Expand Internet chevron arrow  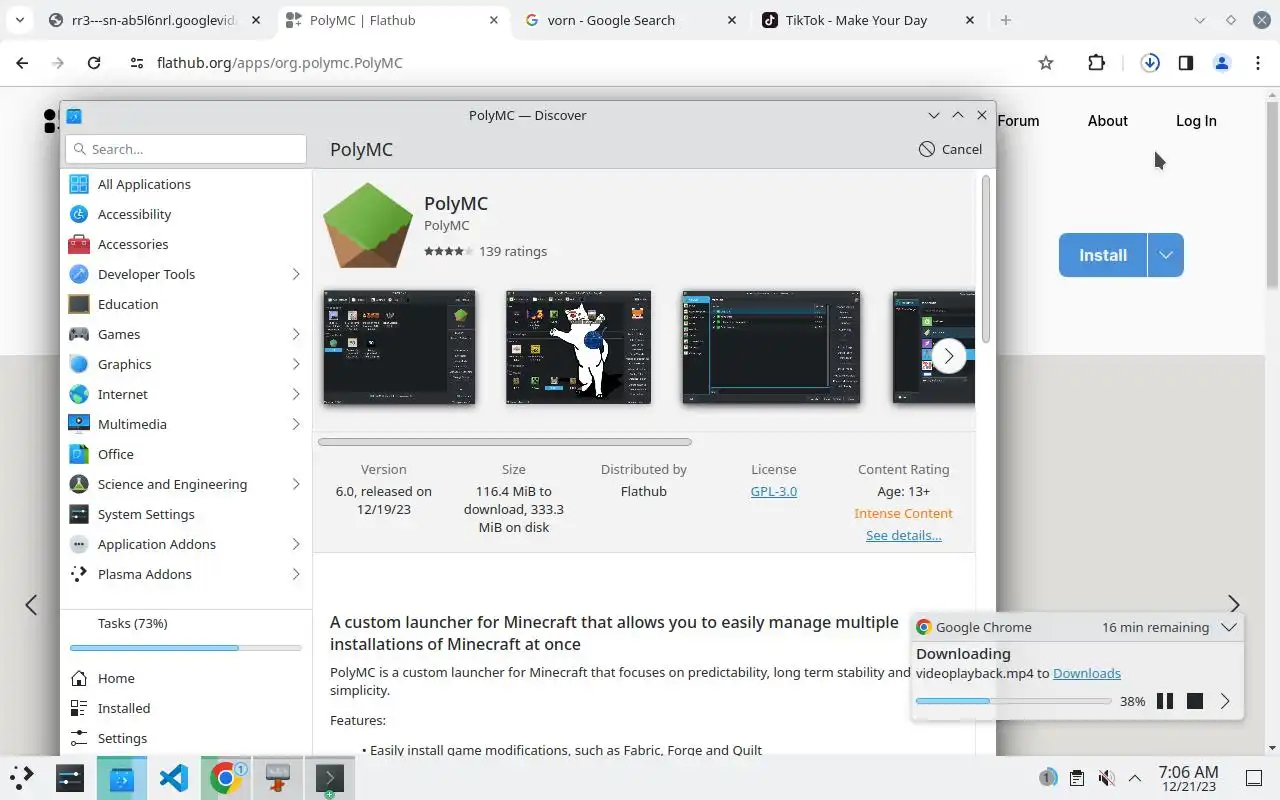click(x=296, y=394)
